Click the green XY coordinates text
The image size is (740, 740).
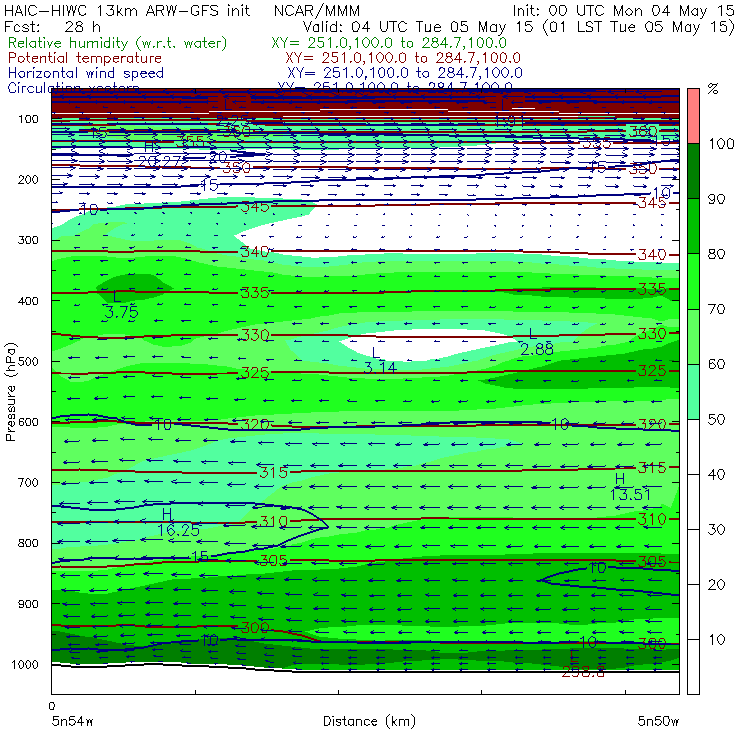click(389, 43)
